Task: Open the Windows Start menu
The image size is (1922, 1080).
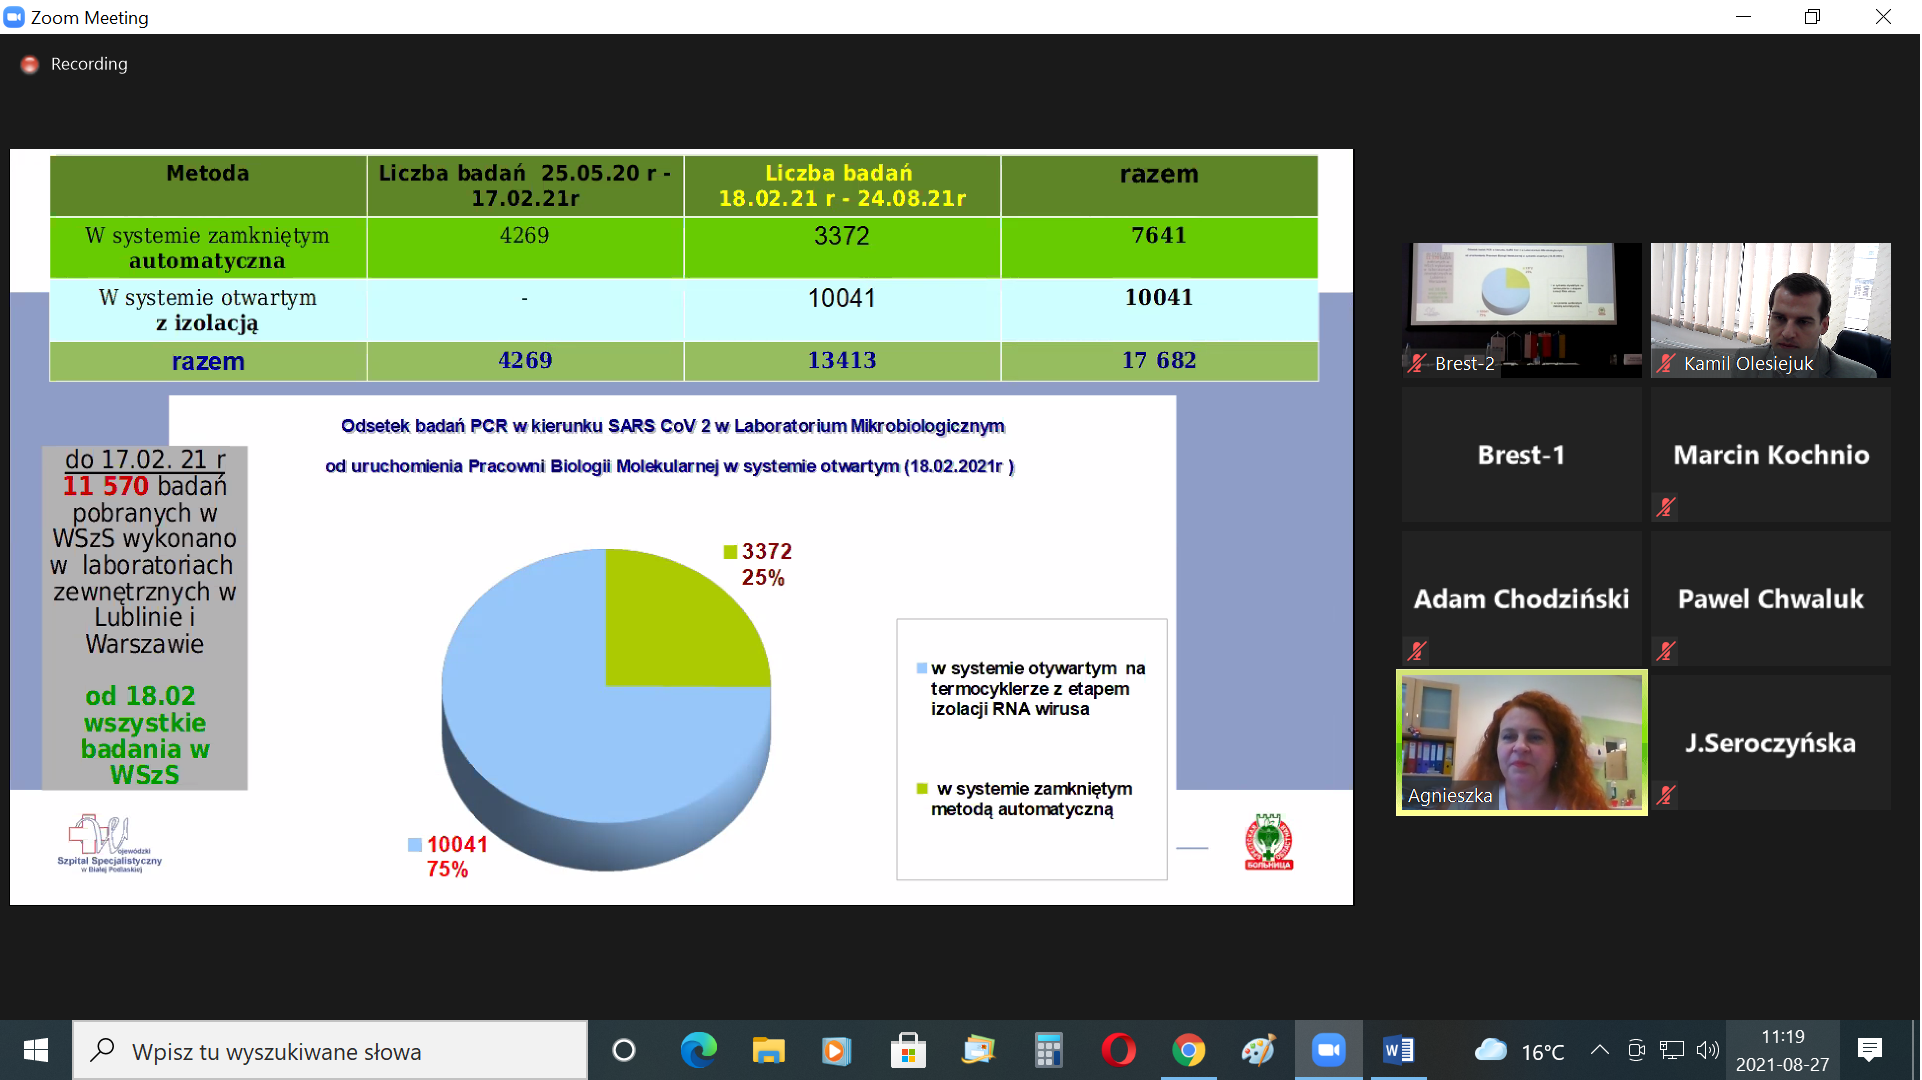Action: click(36, 1050)
